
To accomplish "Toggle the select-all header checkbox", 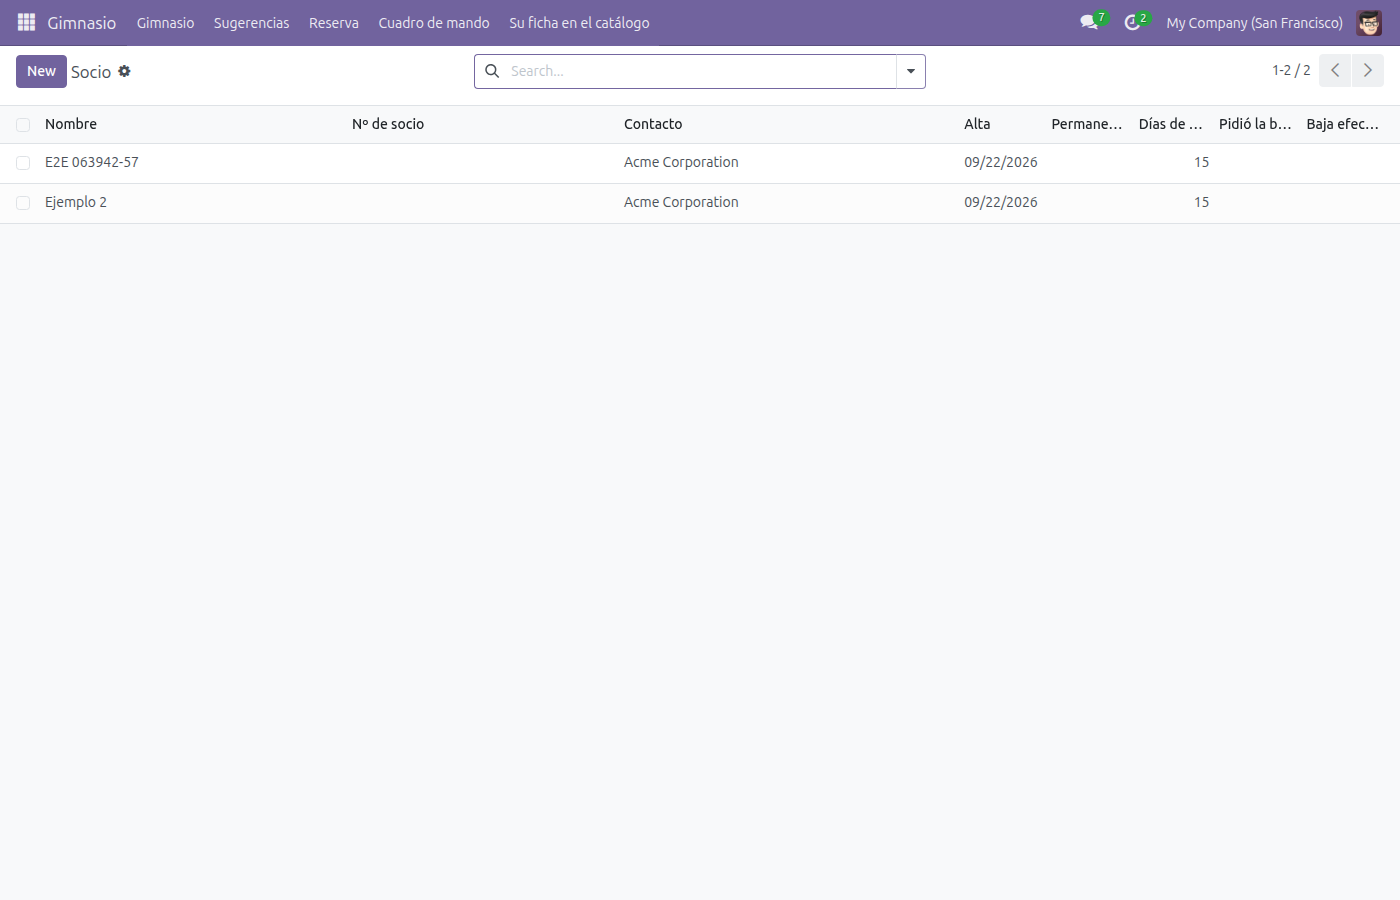I will (x=23, y=125).
